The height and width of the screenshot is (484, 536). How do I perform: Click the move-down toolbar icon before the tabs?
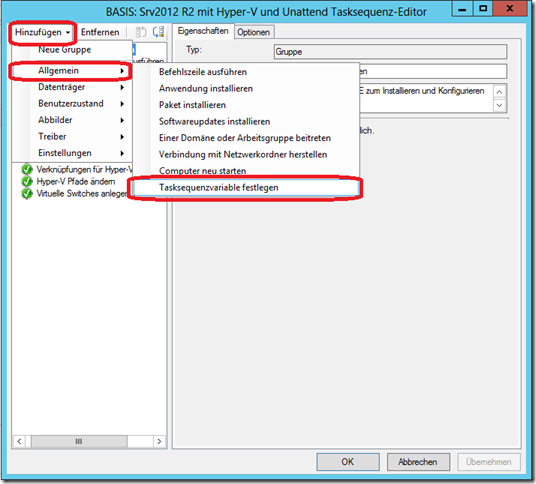[158, 32]
